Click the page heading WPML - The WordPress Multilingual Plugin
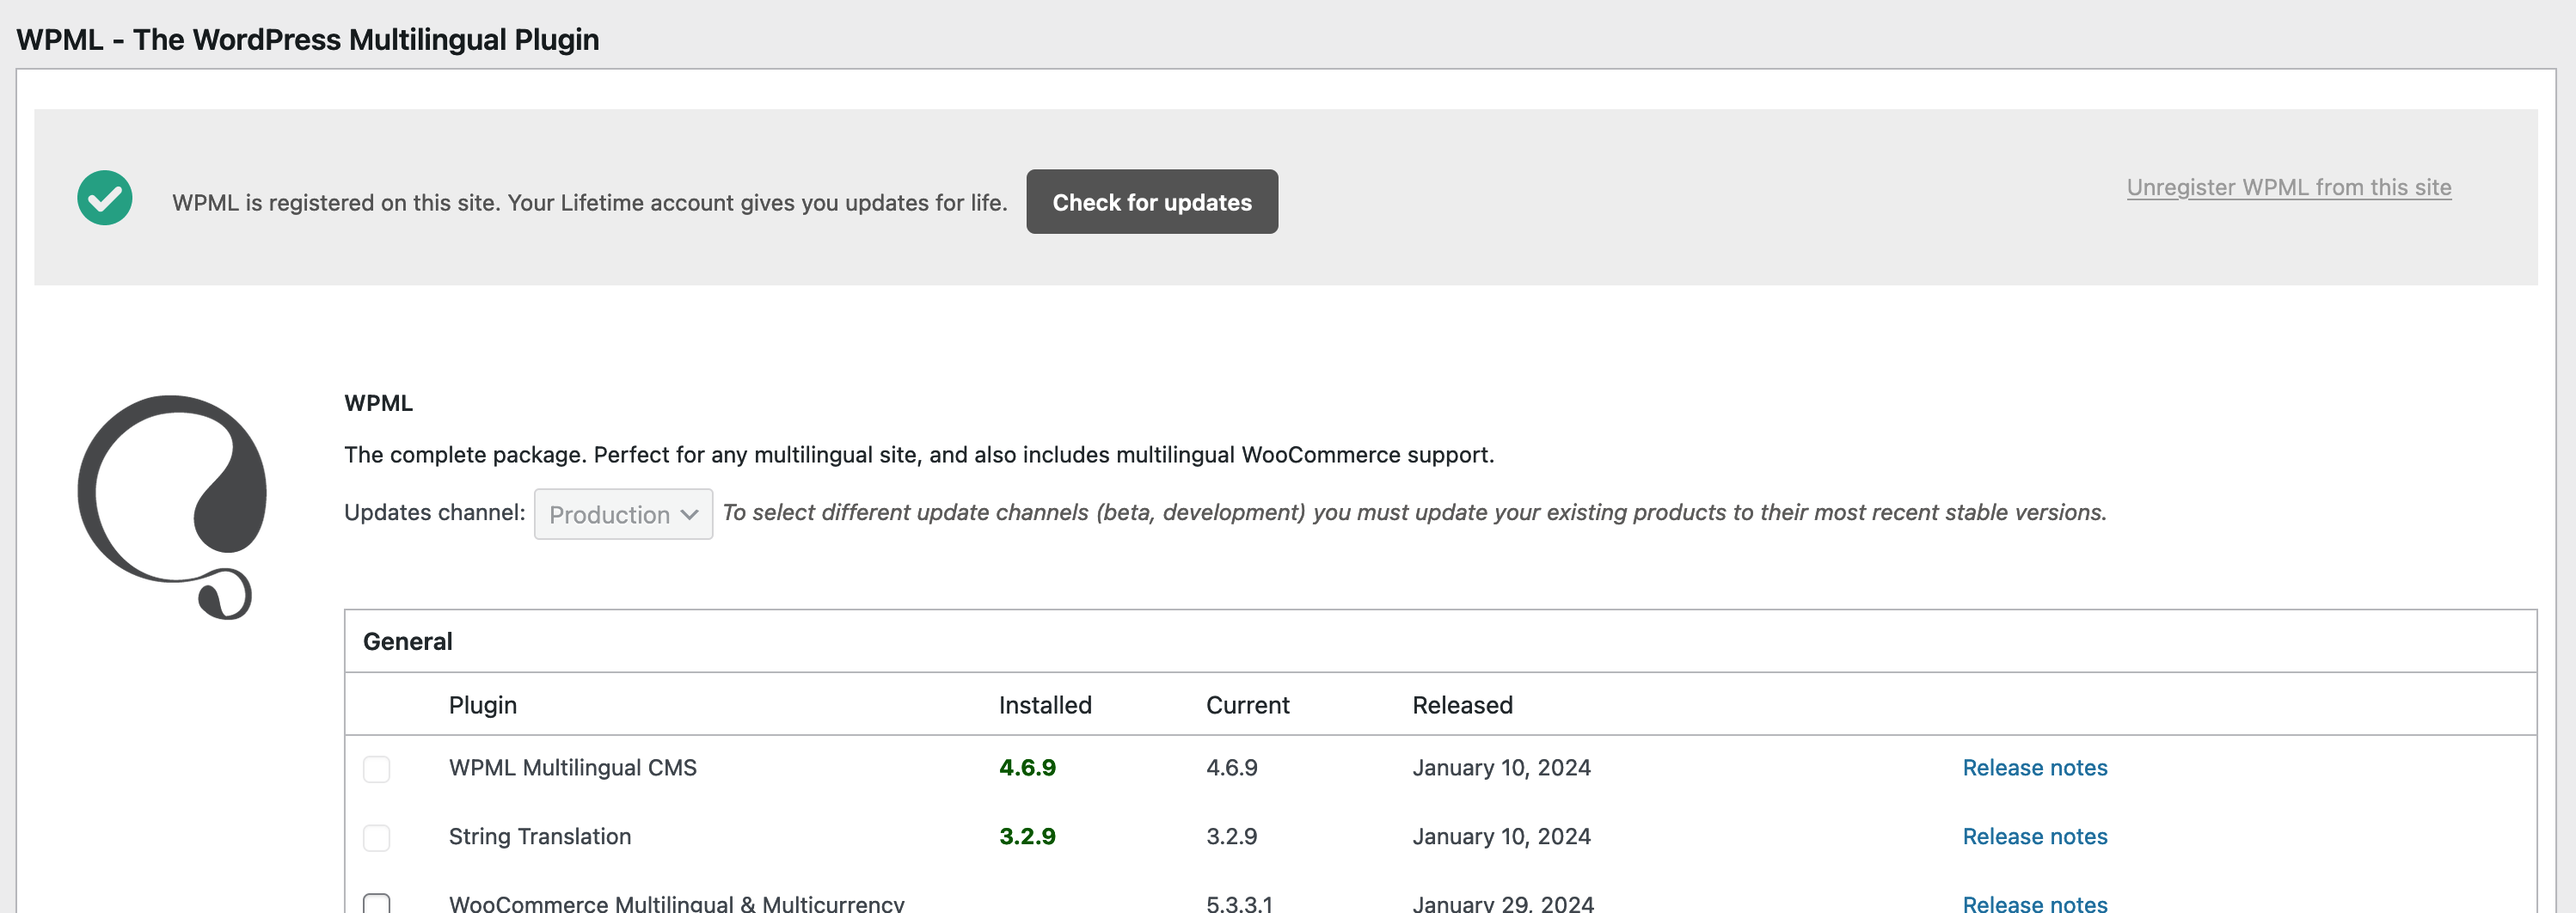Viewport: 2576px width, 913px height. click(308, 39)
